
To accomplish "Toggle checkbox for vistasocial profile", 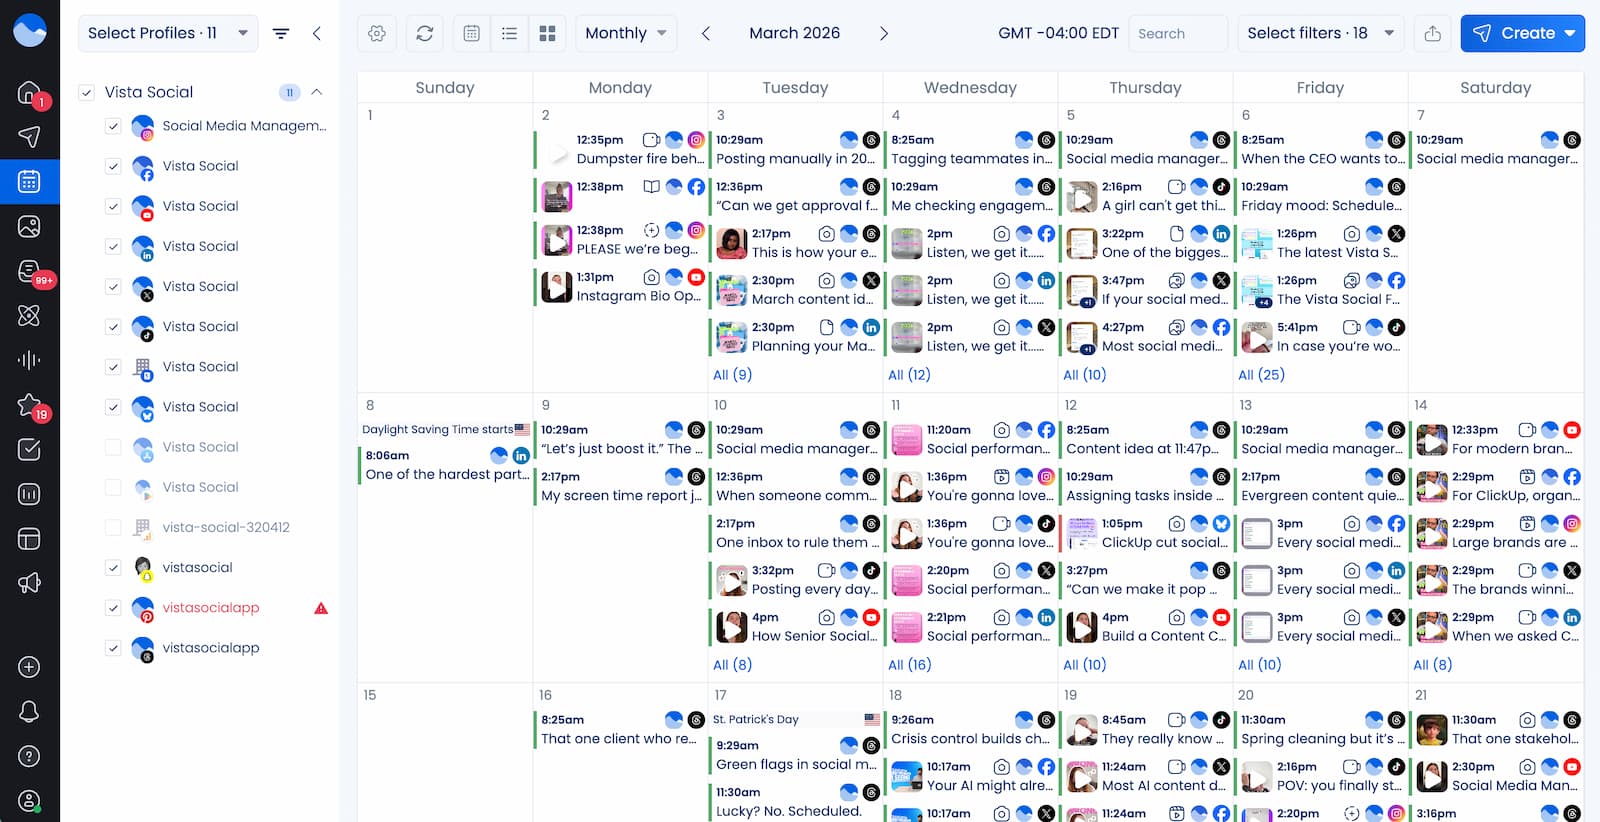I will (x=113, y=567).
